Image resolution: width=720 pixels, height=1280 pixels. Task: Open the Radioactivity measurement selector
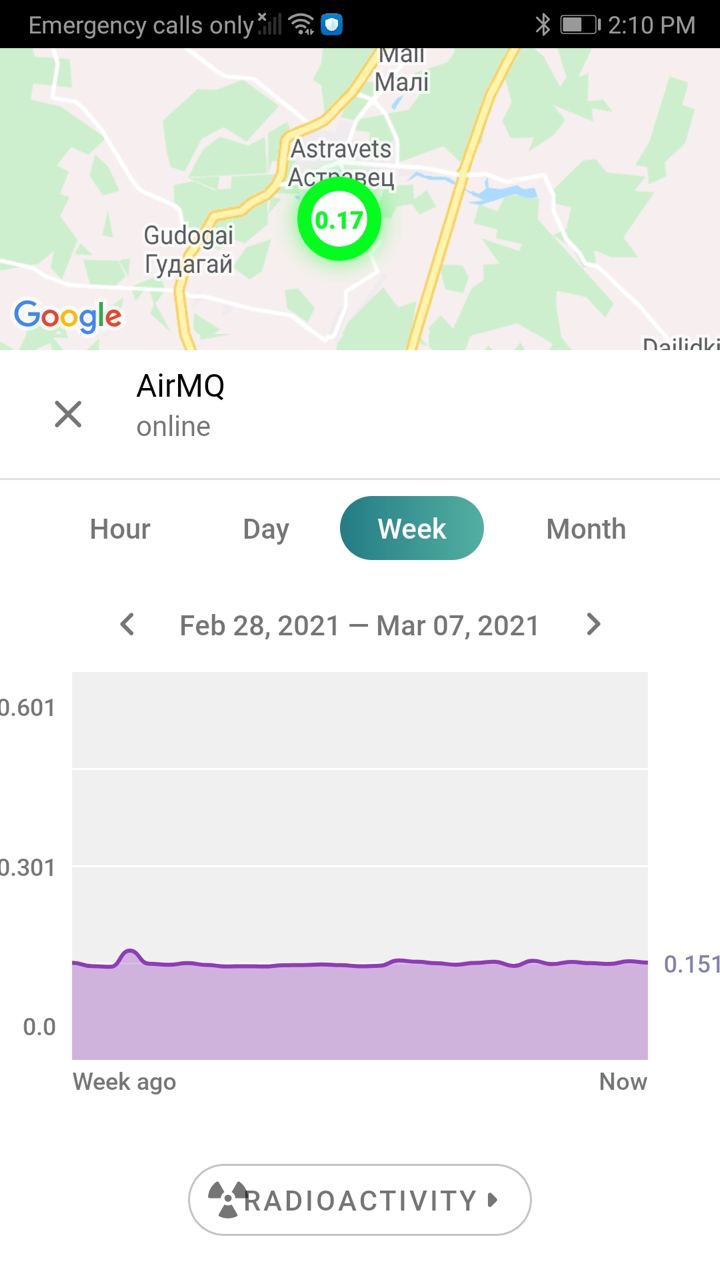tap(360, 1199)
